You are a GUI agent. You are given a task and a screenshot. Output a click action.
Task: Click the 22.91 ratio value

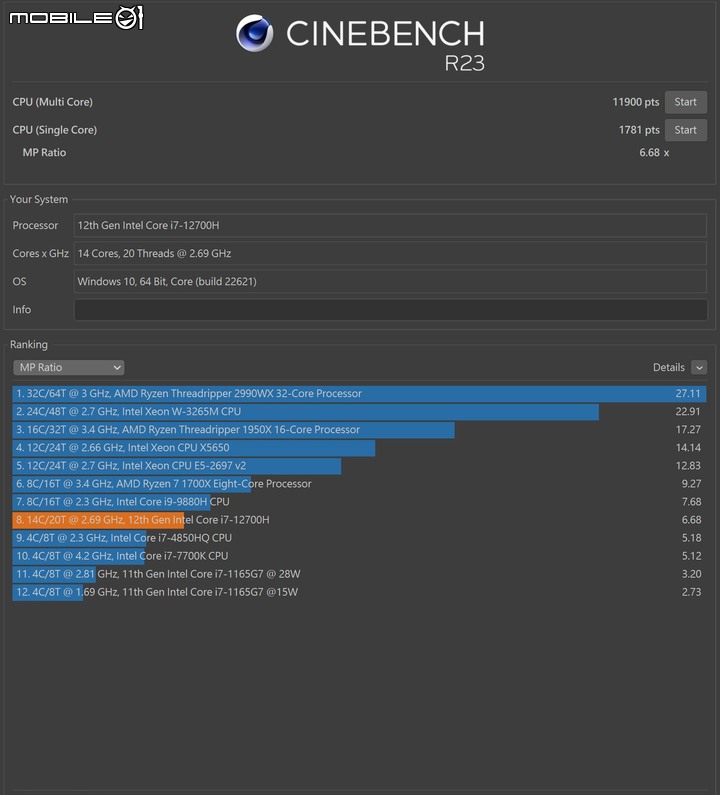tap(688, 411)
